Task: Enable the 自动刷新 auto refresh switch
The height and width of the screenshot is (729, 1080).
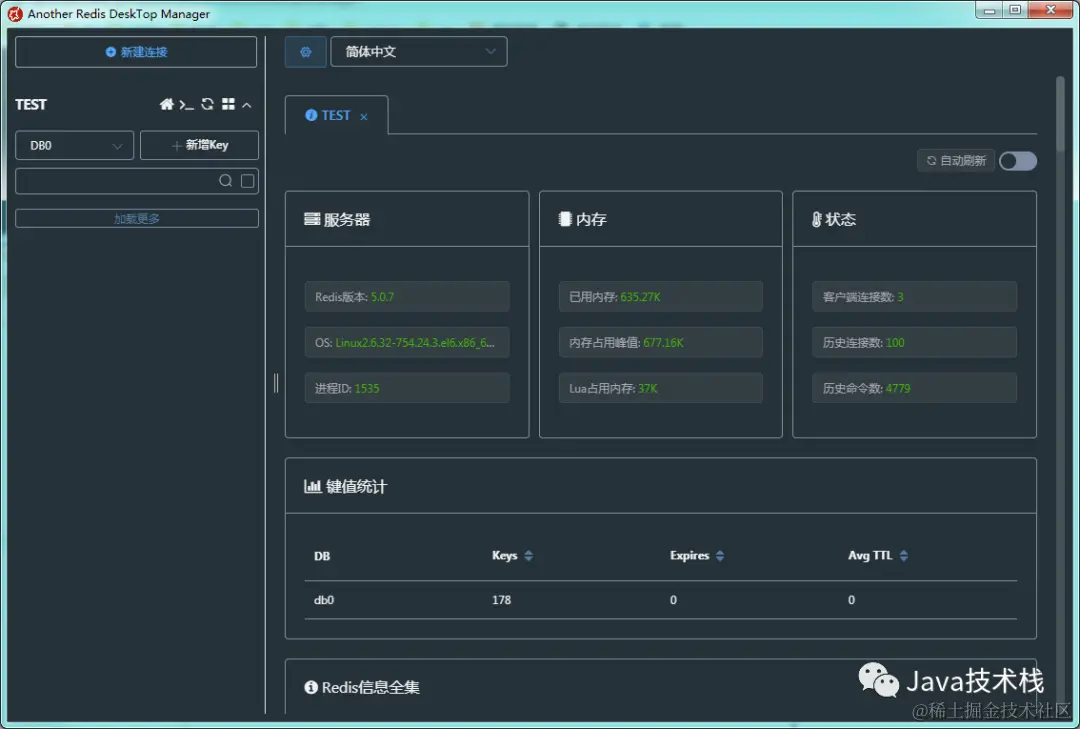Action: pyautogui.click(x=1018, y=161)
